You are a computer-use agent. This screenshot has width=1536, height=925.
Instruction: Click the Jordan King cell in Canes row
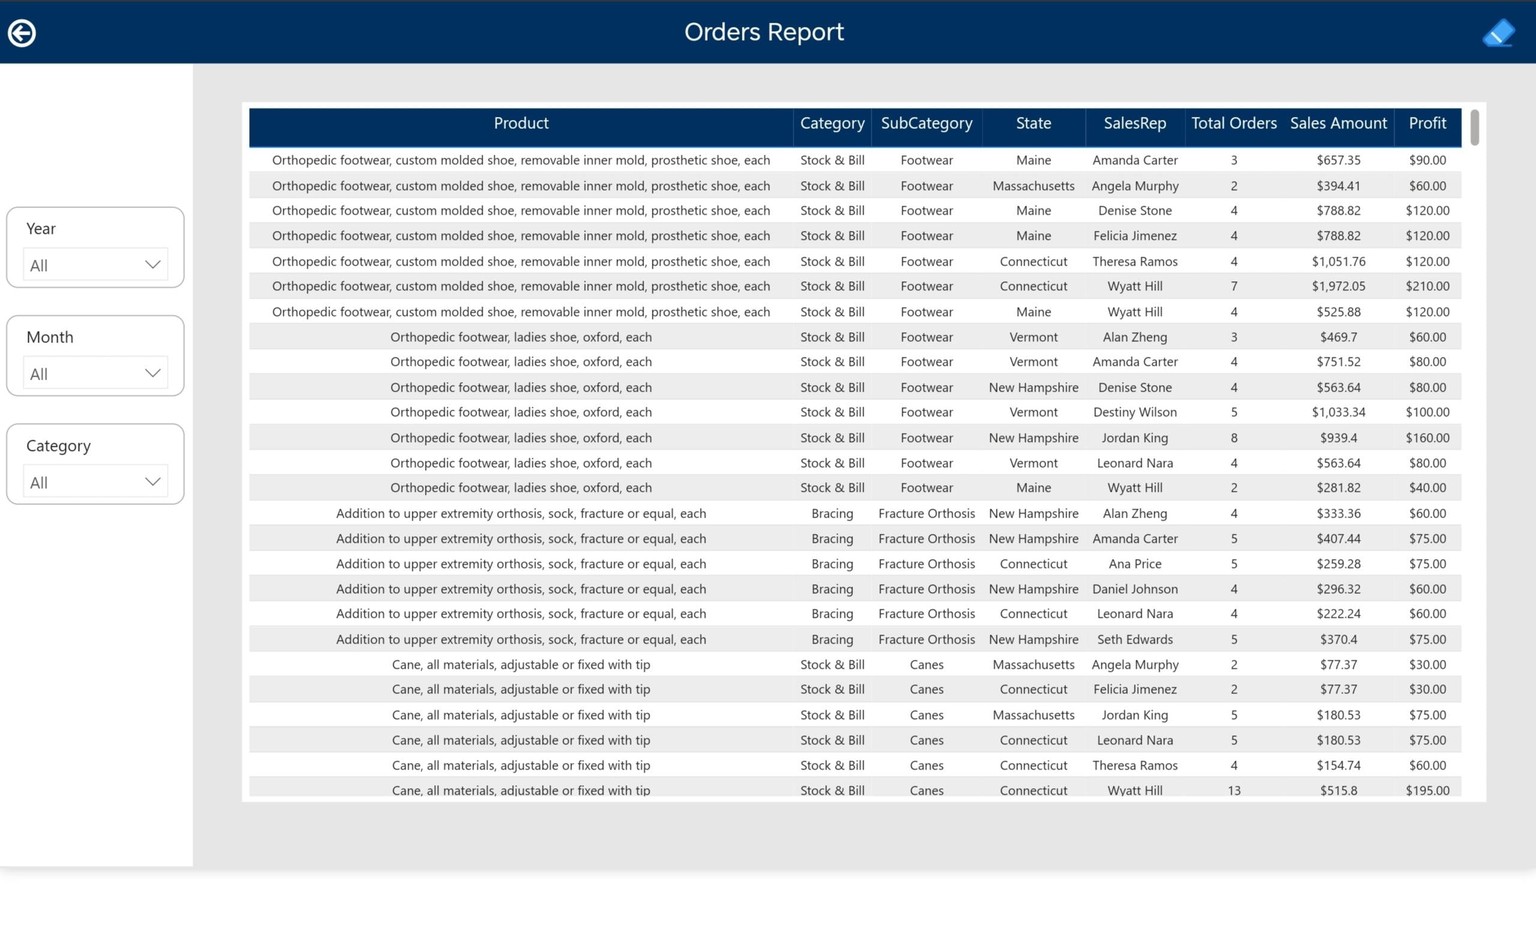[x=1135, y=715]
